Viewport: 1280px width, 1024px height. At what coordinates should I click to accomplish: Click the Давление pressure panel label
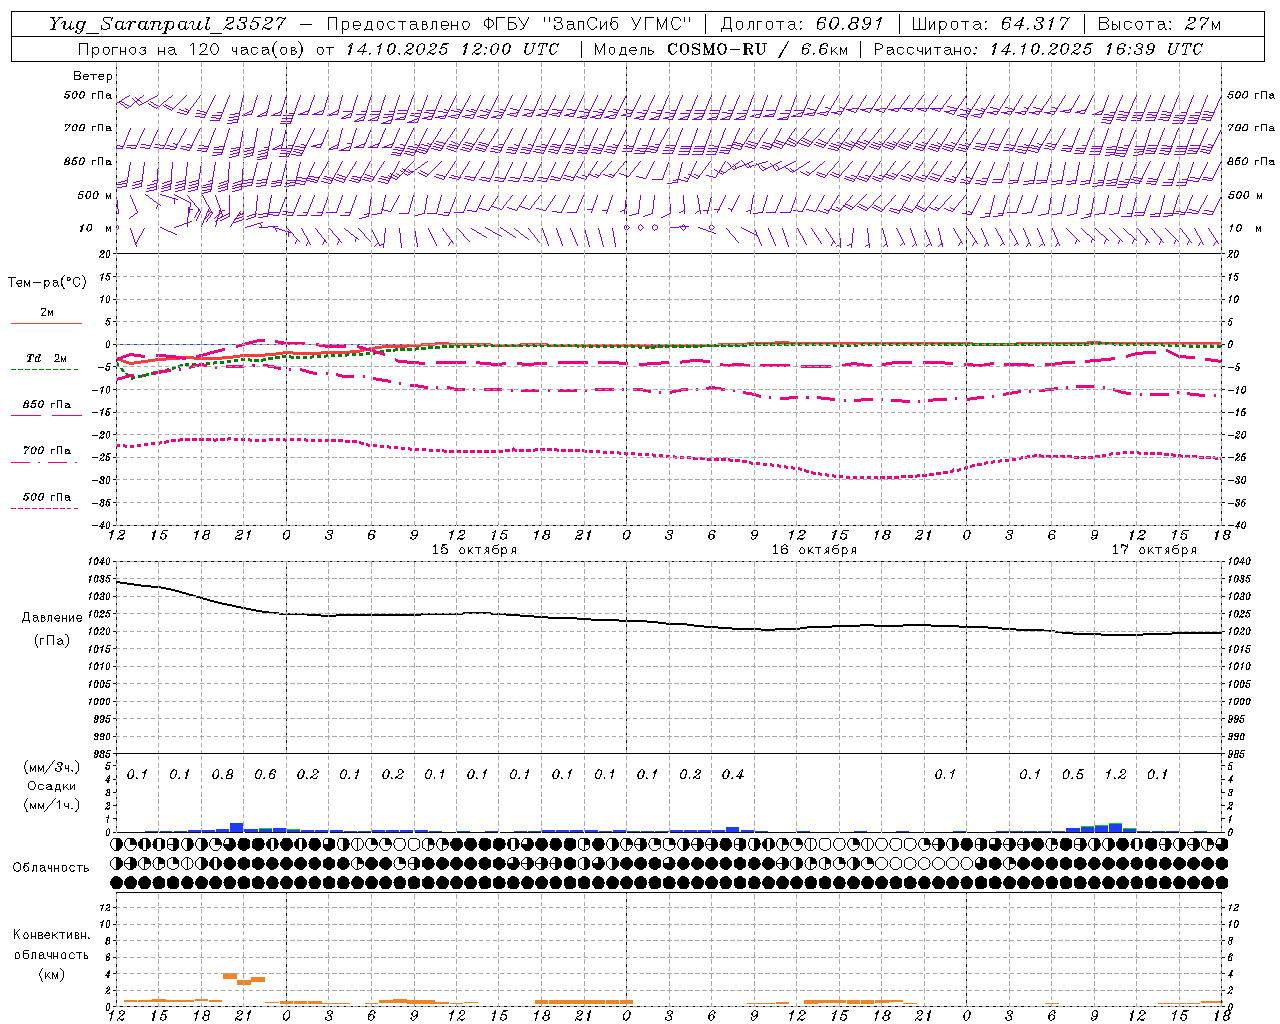click(x=52, y=618)
